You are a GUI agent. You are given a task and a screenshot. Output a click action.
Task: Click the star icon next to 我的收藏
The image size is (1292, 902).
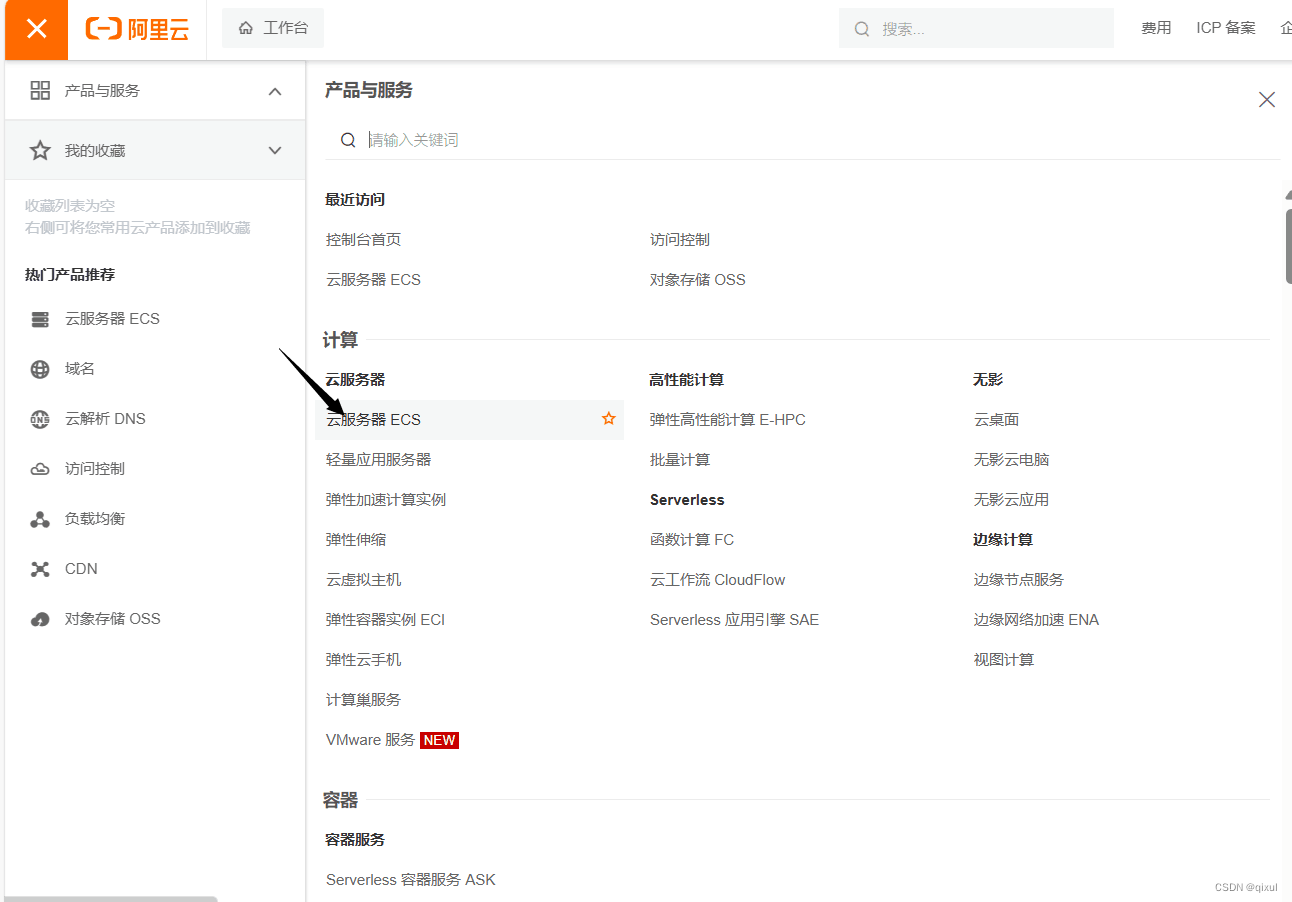point(40,151)
